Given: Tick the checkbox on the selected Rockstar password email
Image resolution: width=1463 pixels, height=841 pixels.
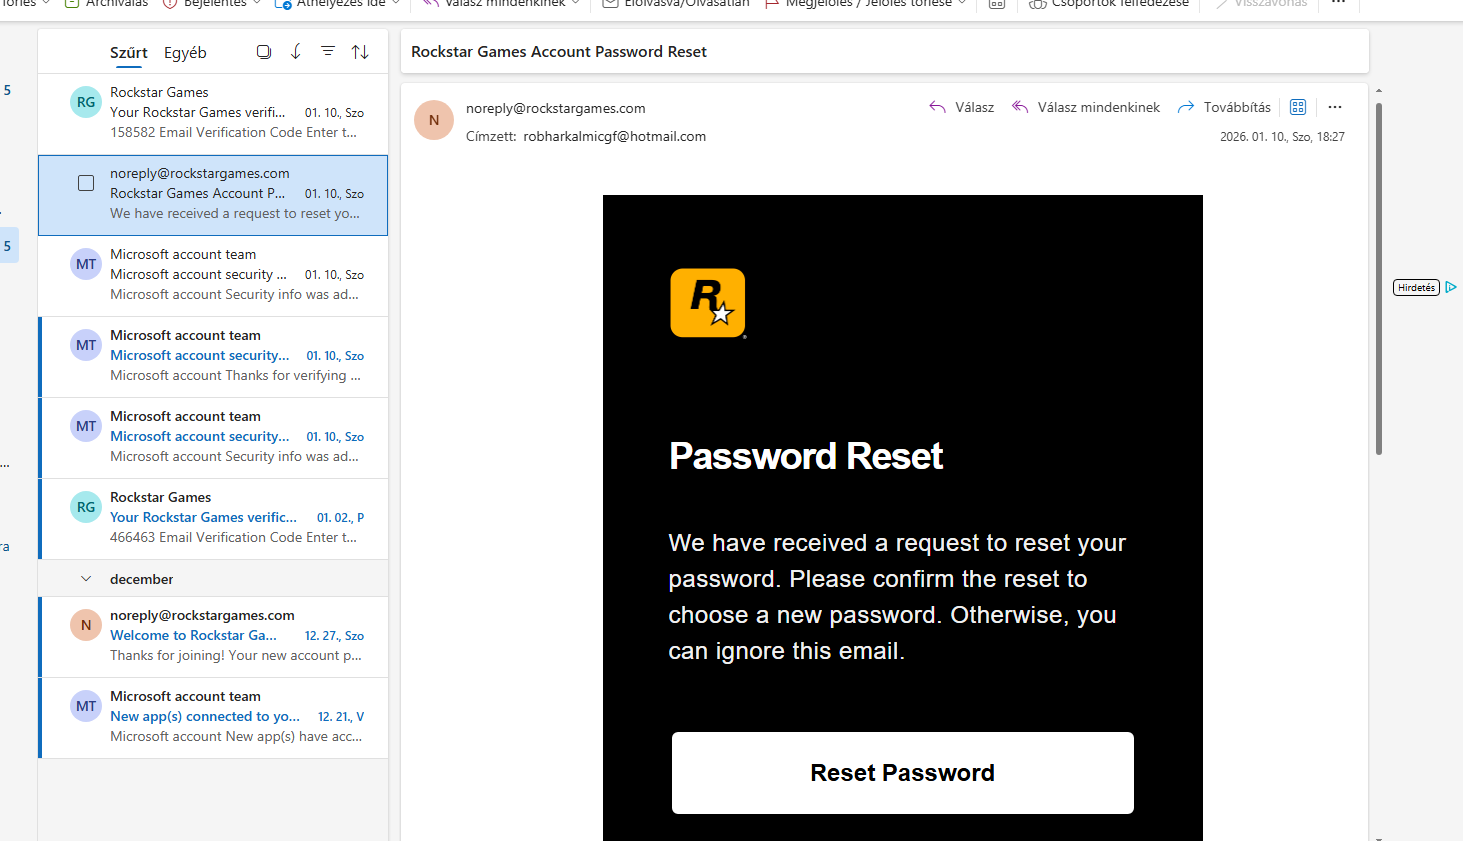Looking at the screenshot, I should (x=86, y=183).
